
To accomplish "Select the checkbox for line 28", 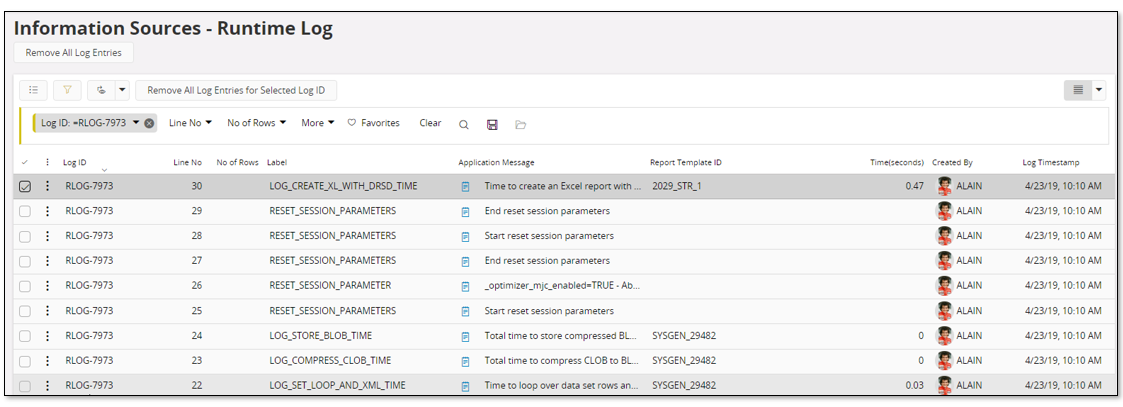I will tap(25, 236).
